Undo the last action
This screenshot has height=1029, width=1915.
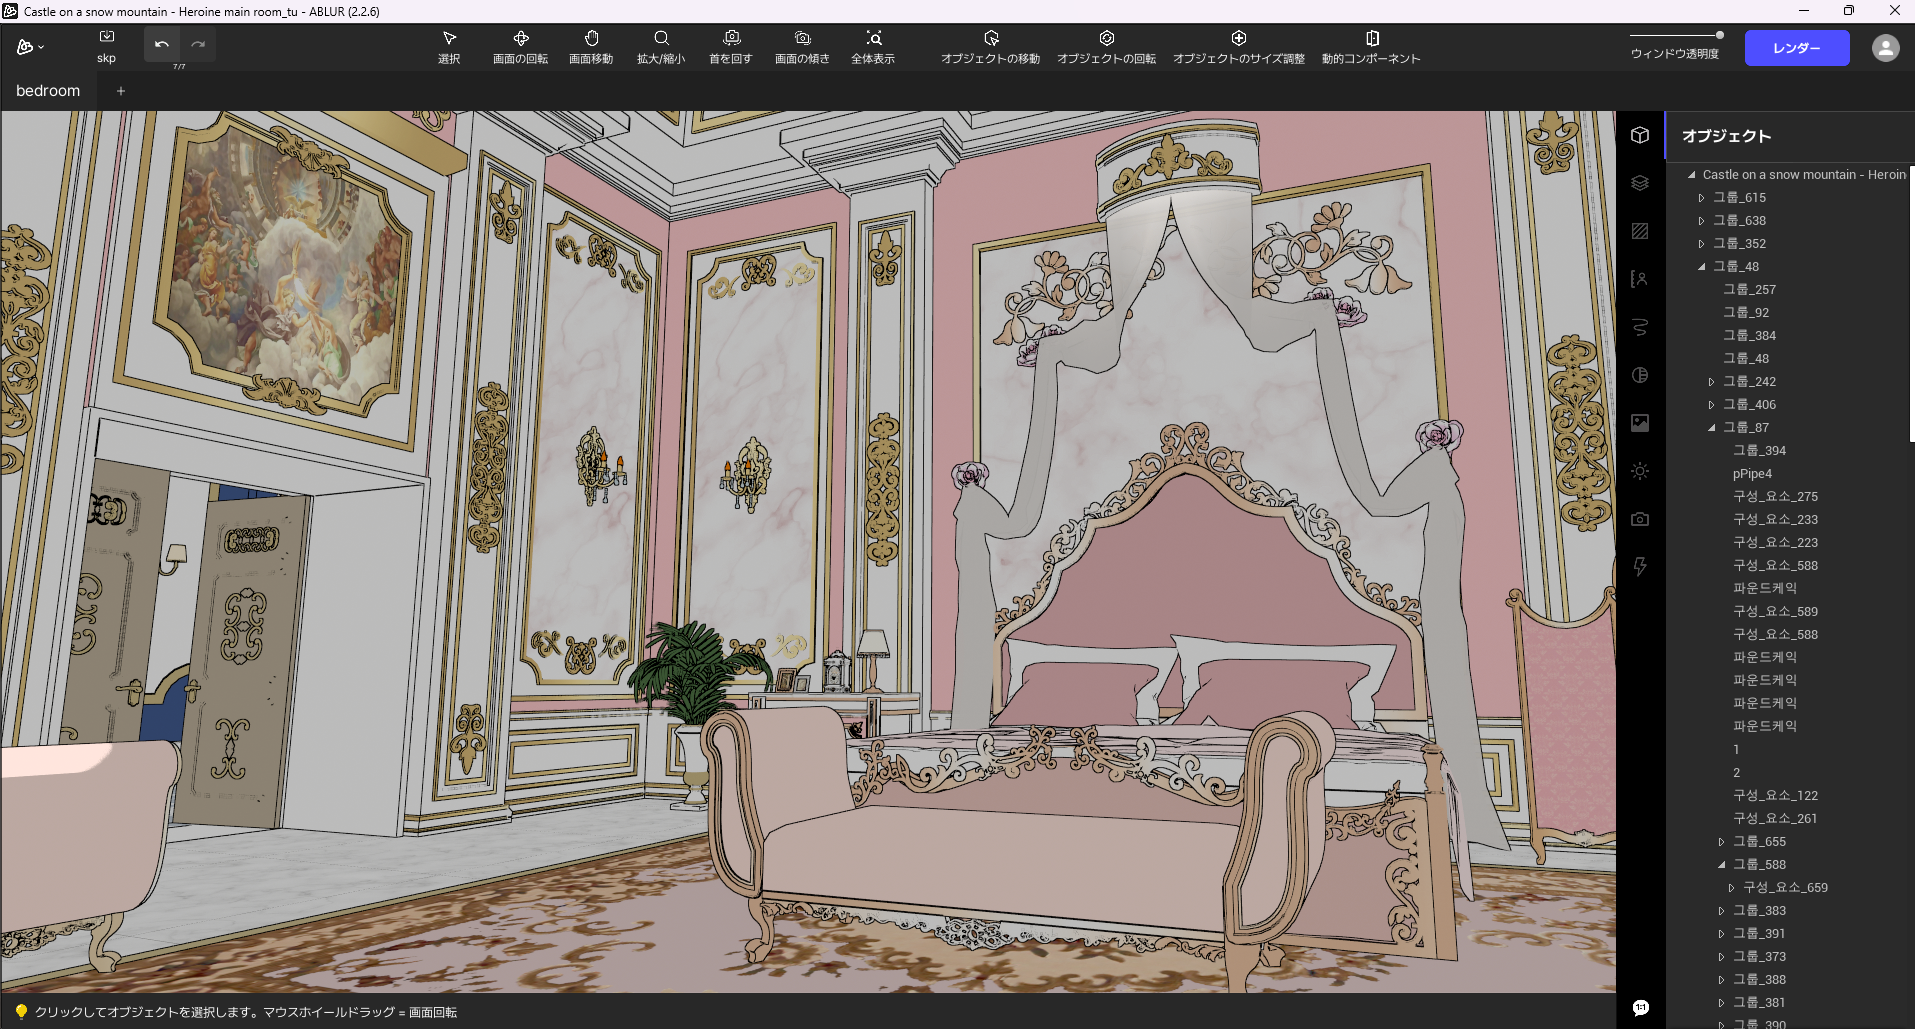pyautogui.click(x=162, y=44)
